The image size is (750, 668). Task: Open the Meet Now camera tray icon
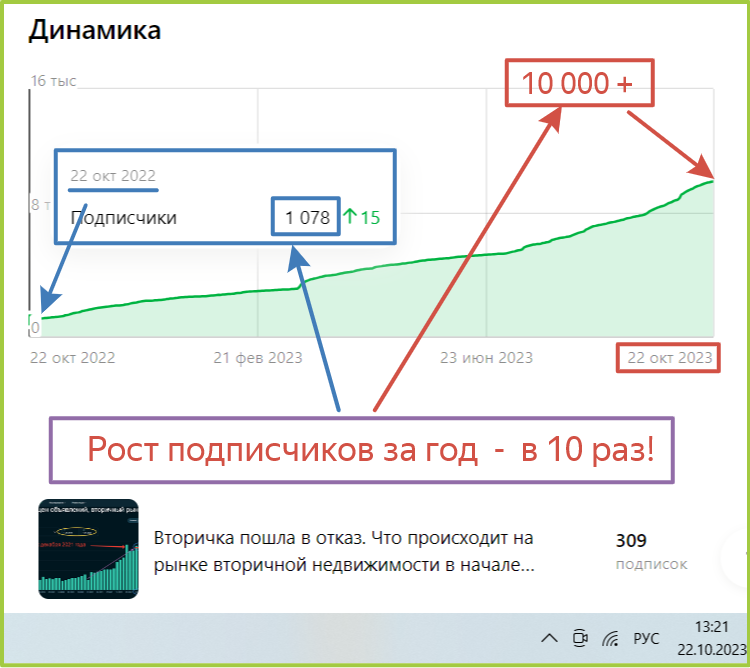click(x=580, y=638)
